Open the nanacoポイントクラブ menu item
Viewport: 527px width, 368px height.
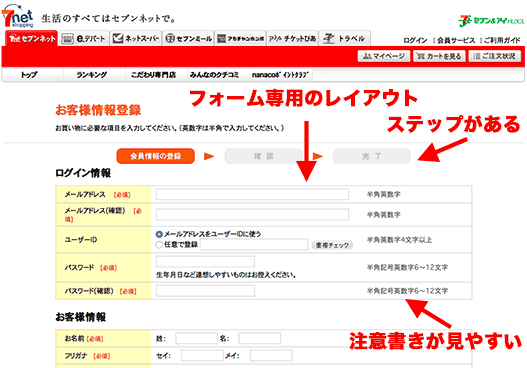[280, 75]
